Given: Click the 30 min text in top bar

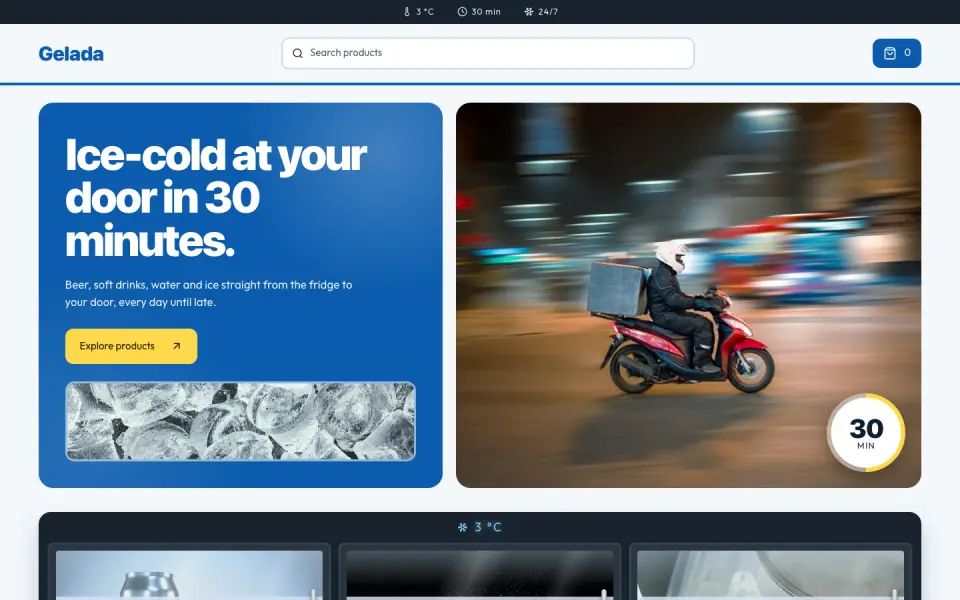Looking at the screenshot, I should (486, 12).
